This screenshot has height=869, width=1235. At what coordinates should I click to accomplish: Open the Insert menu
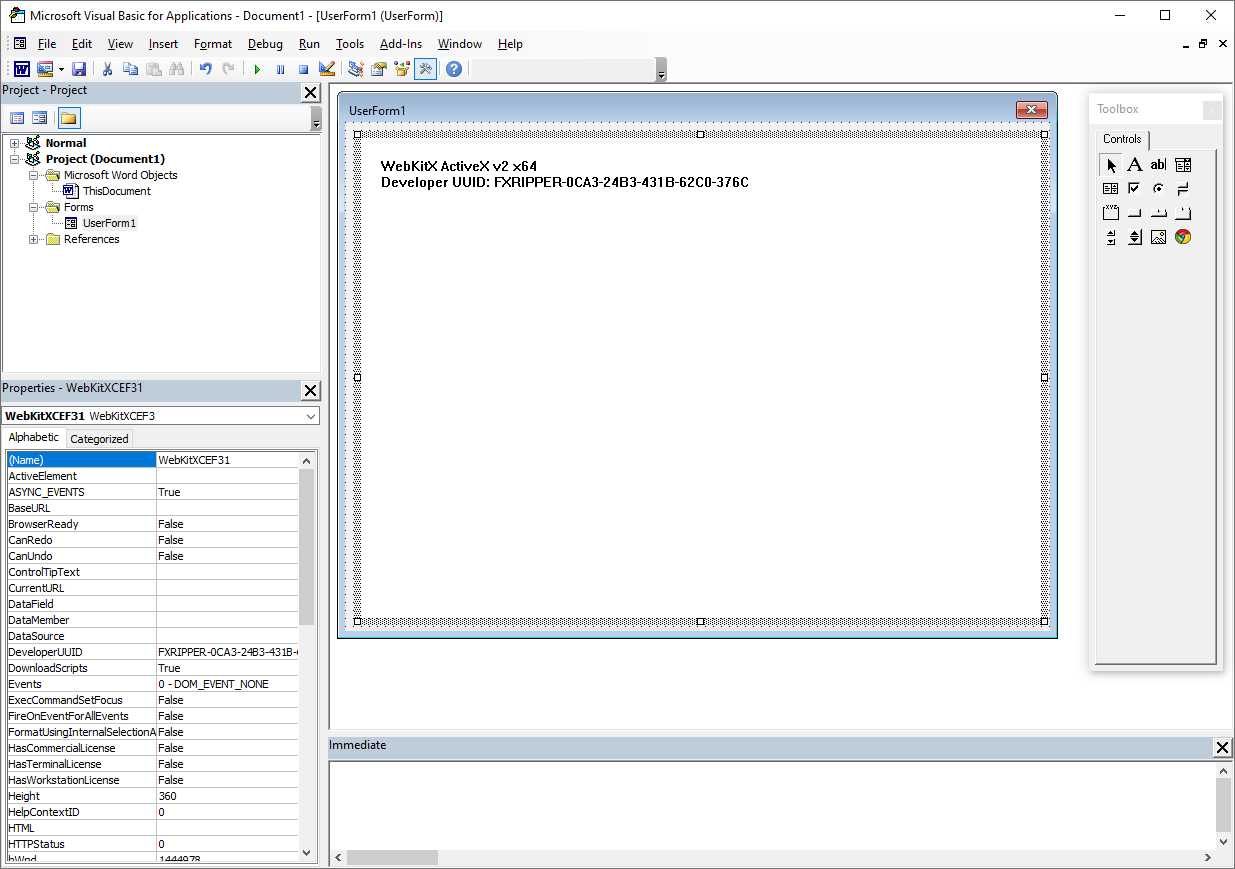pyautogui.click(x=163, y=44)
